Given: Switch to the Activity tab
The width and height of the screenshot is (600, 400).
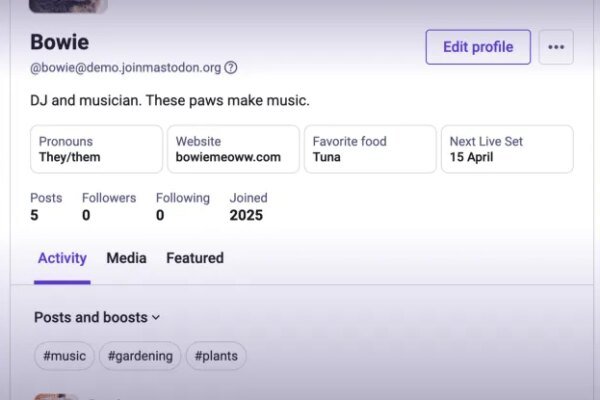Looking at the screenshot, I should click(x=62, y=258).
